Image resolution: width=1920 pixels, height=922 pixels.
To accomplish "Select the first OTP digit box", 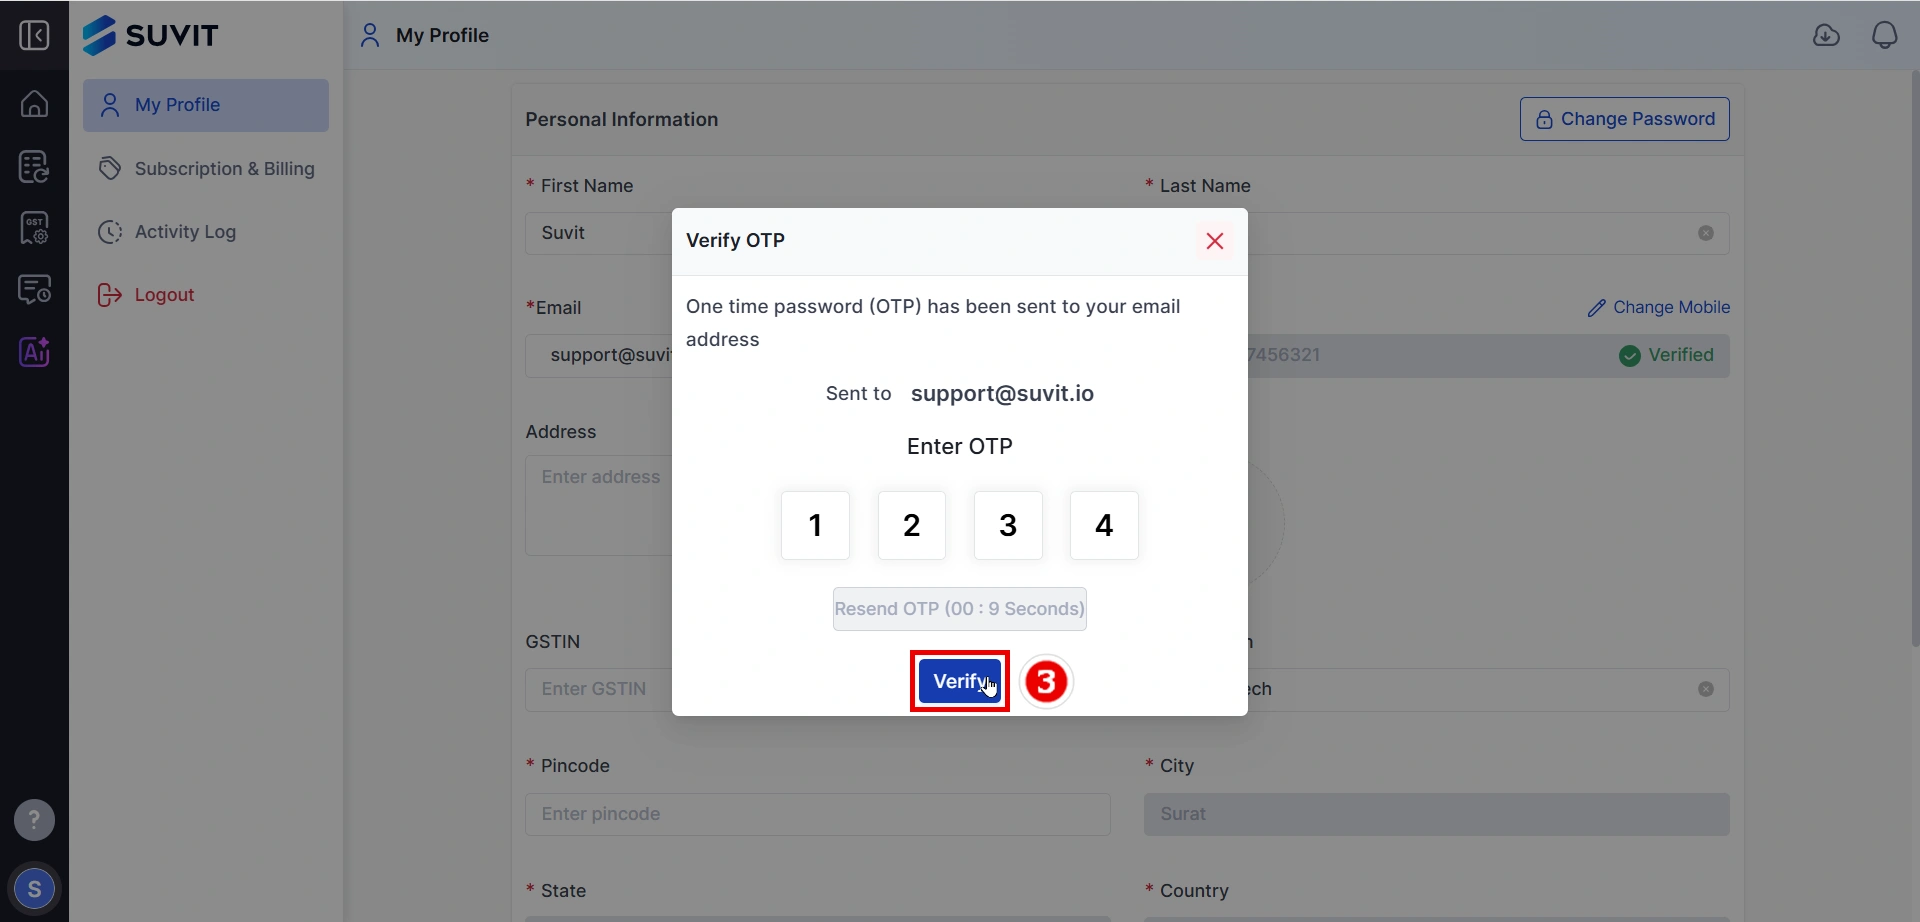I will pyautogui.click(x=815, y=525).
